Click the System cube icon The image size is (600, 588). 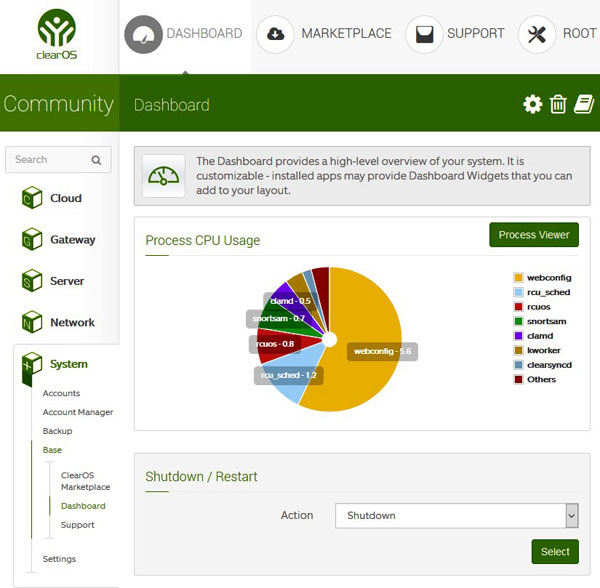[32, 366]
